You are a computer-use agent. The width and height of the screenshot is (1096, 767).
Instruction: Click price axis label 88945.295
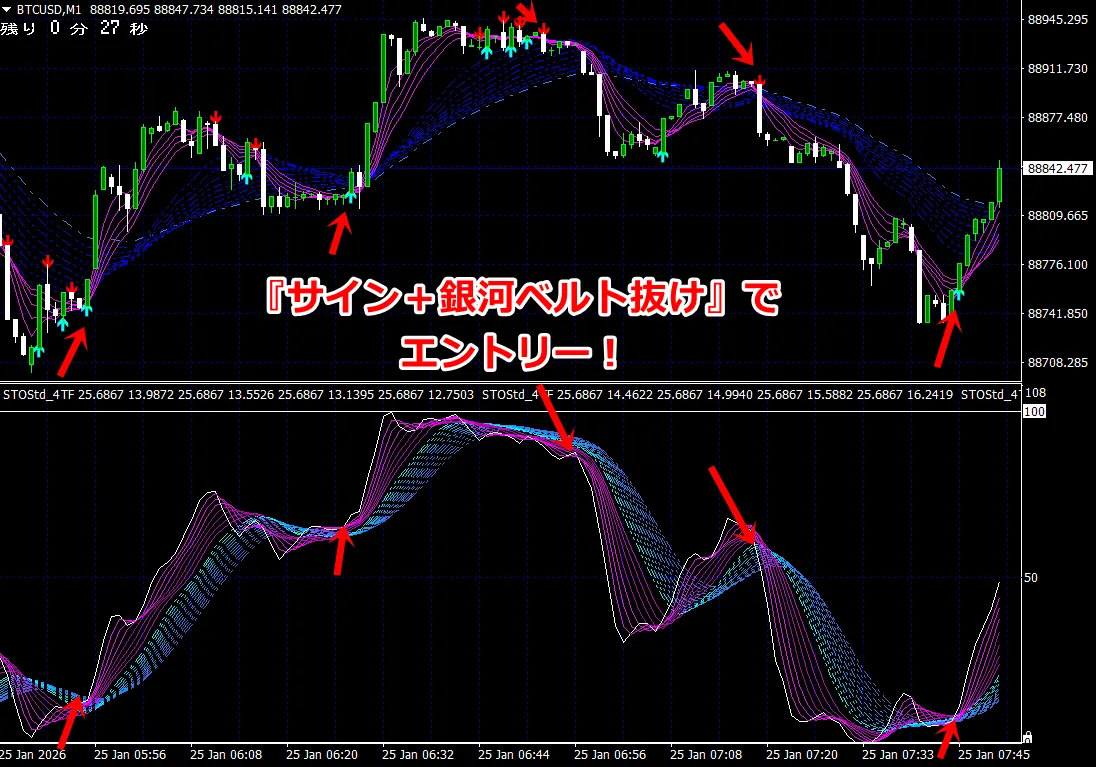(1058, 20)
